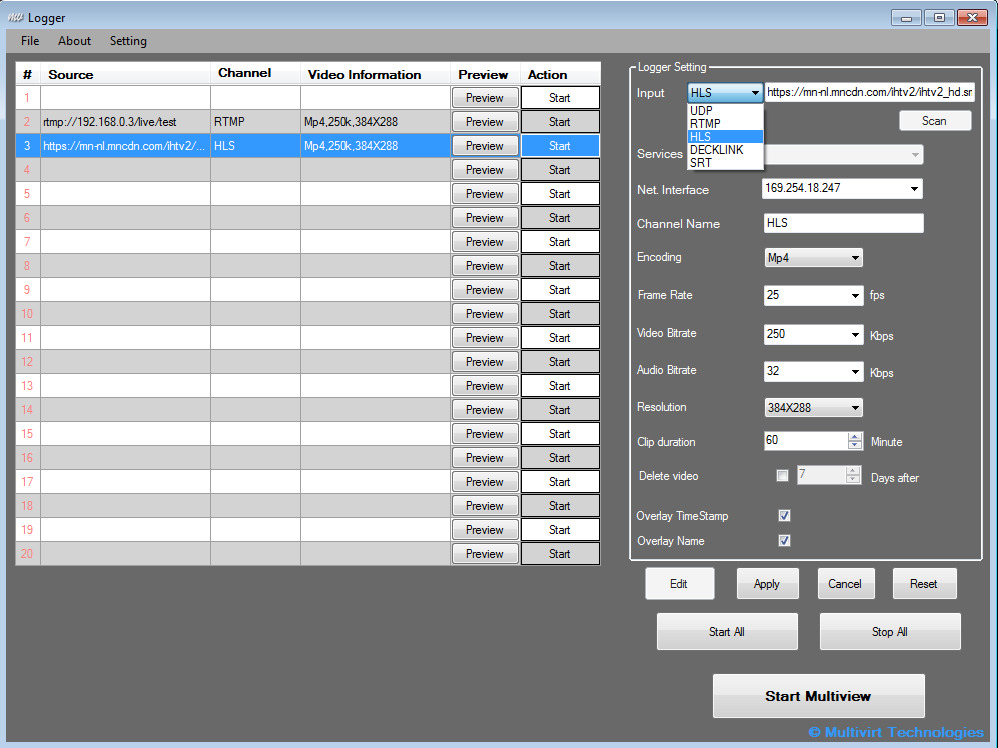
Task: Open the Net. Interface dropdown
Action: [914, 188]
